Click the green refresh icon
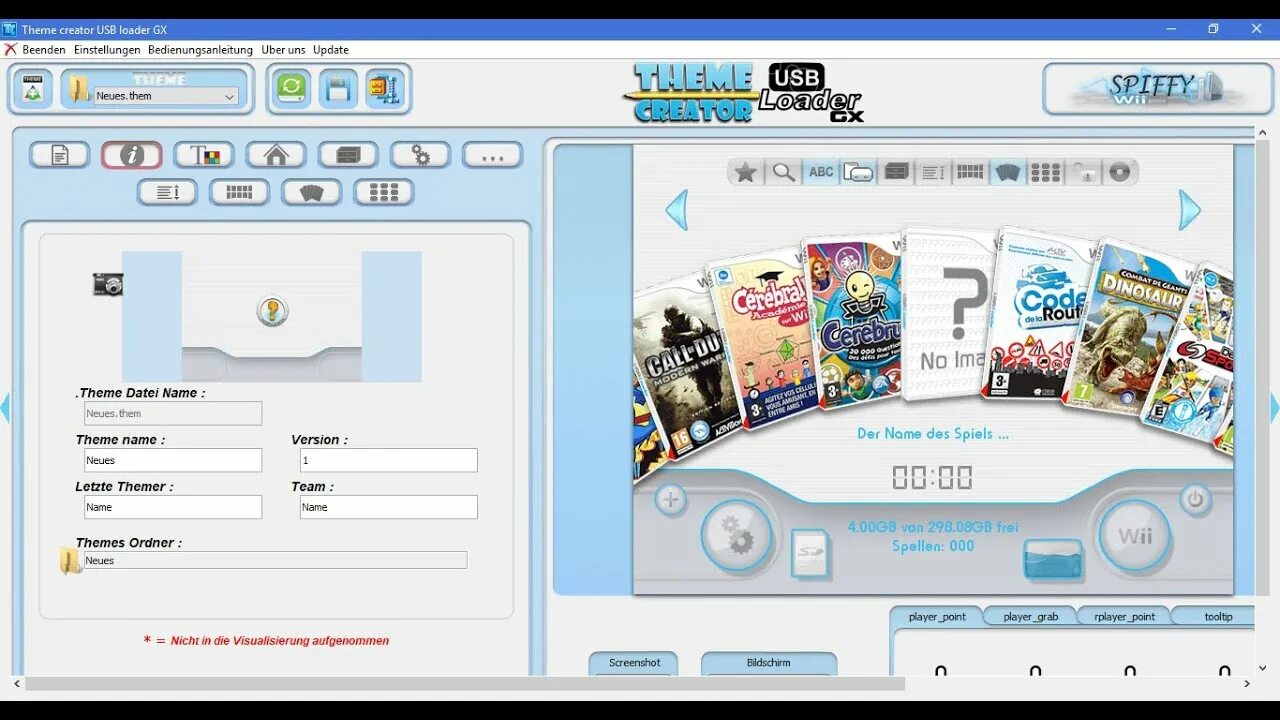 click(291, 88)
